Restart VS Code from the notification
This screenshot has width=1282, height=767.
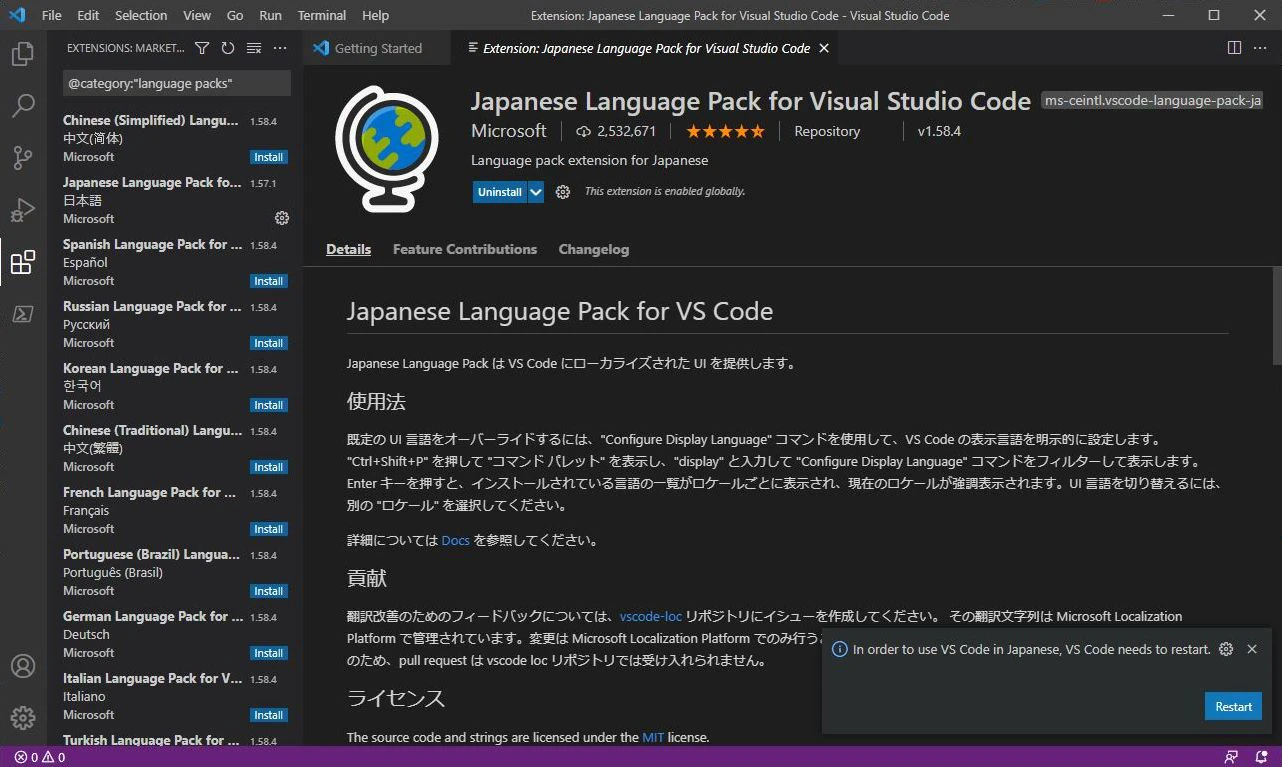point(1233,706)
